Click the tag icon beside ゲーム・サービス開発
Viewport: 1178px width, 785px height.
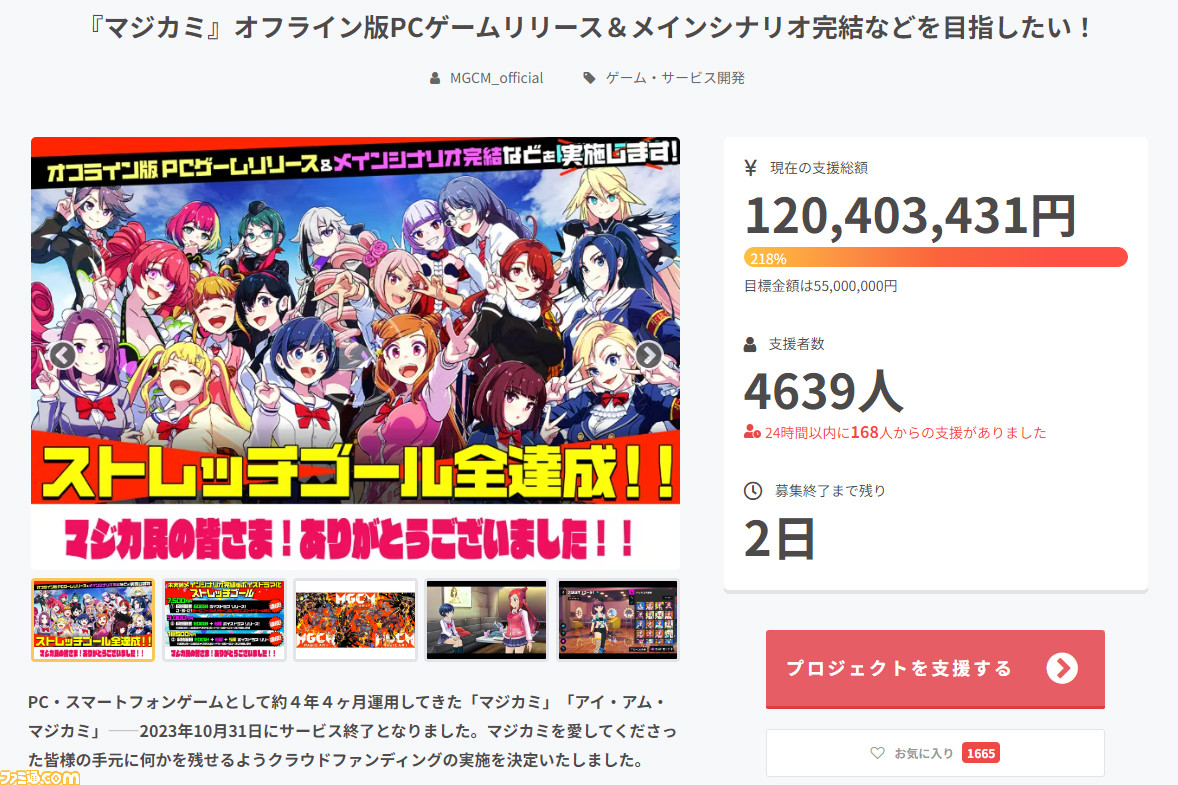(590, 78)
